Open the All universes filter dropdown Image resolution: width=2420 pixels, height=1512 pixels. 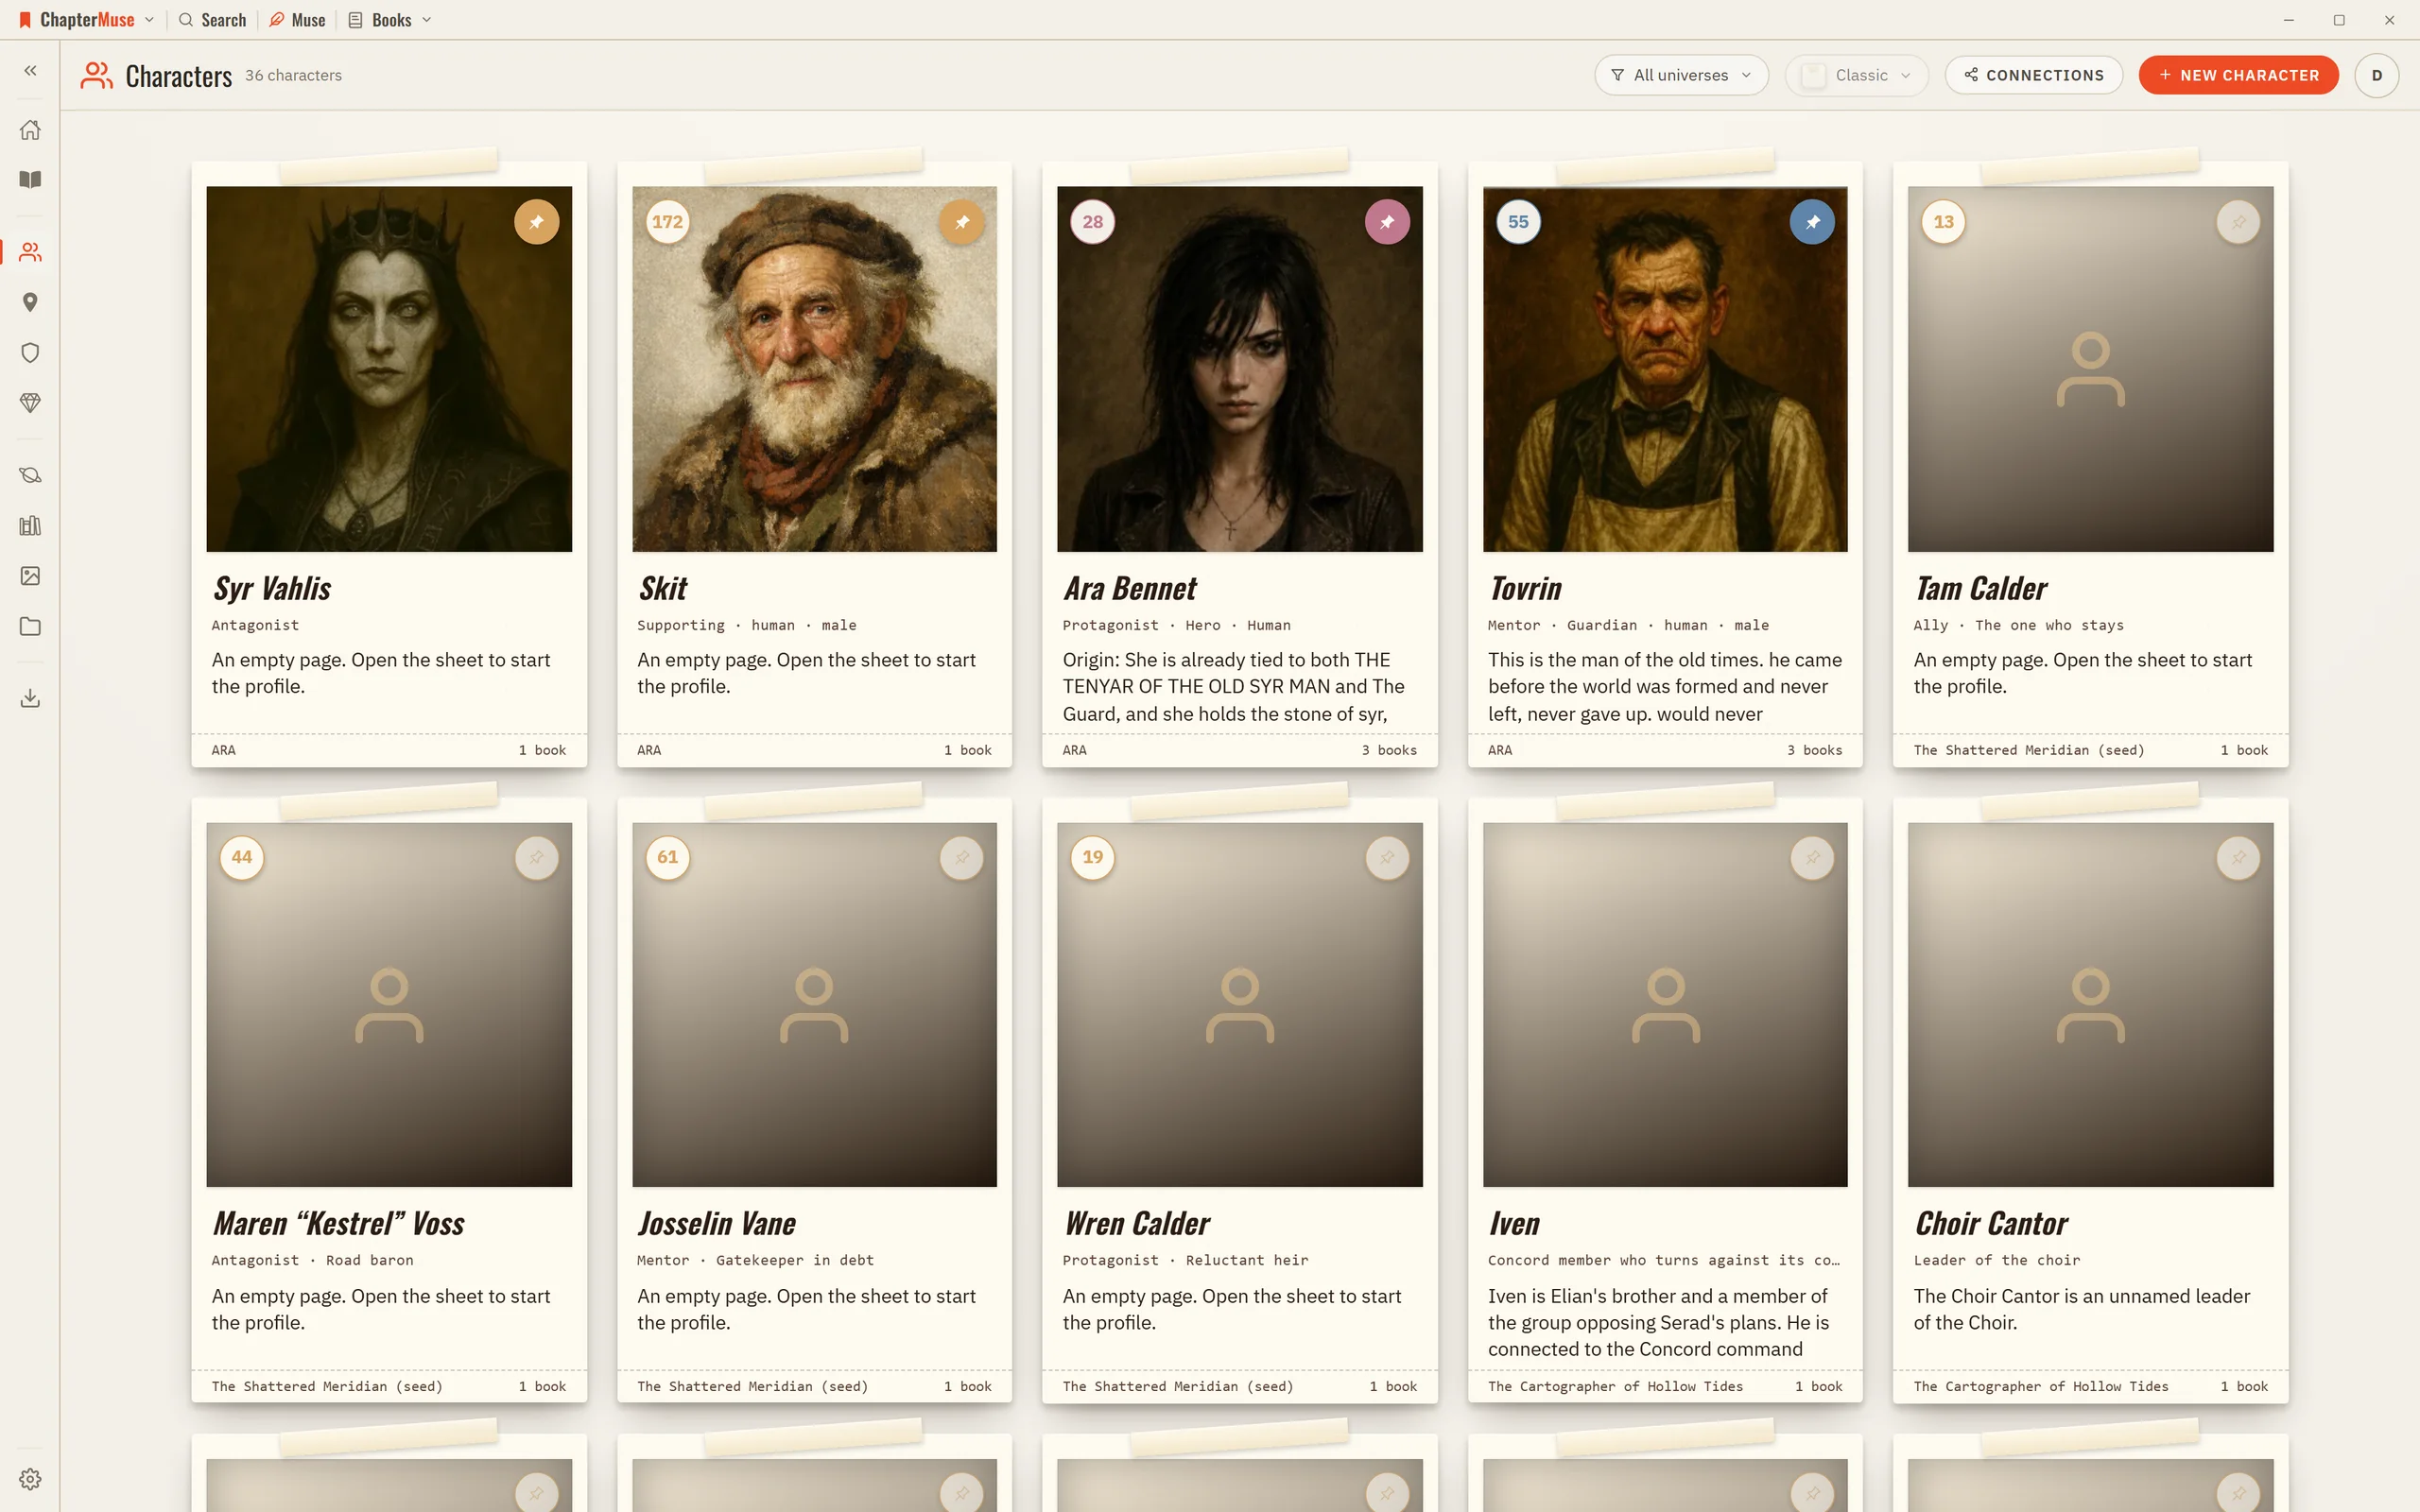tap(1681, 75)
